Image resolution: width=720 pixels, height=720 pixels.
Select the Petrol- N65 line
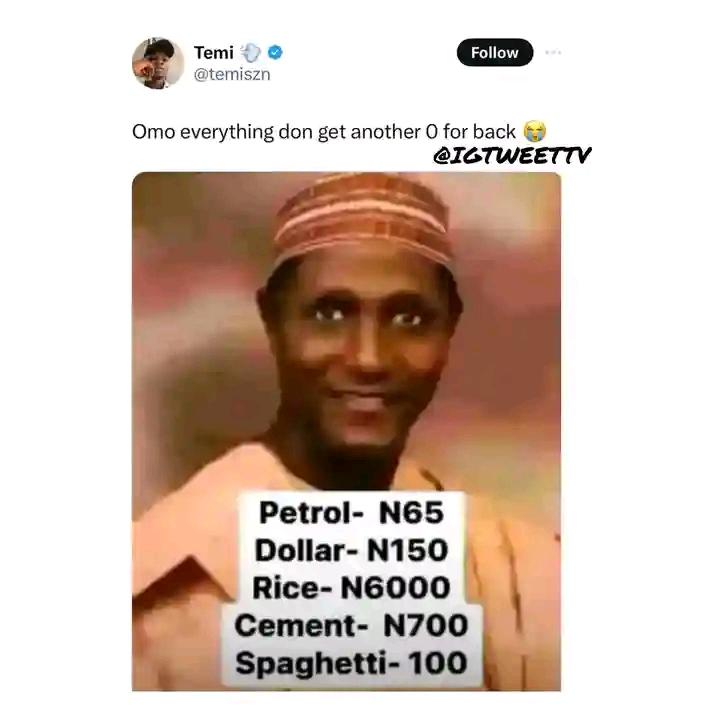(351, 512)
